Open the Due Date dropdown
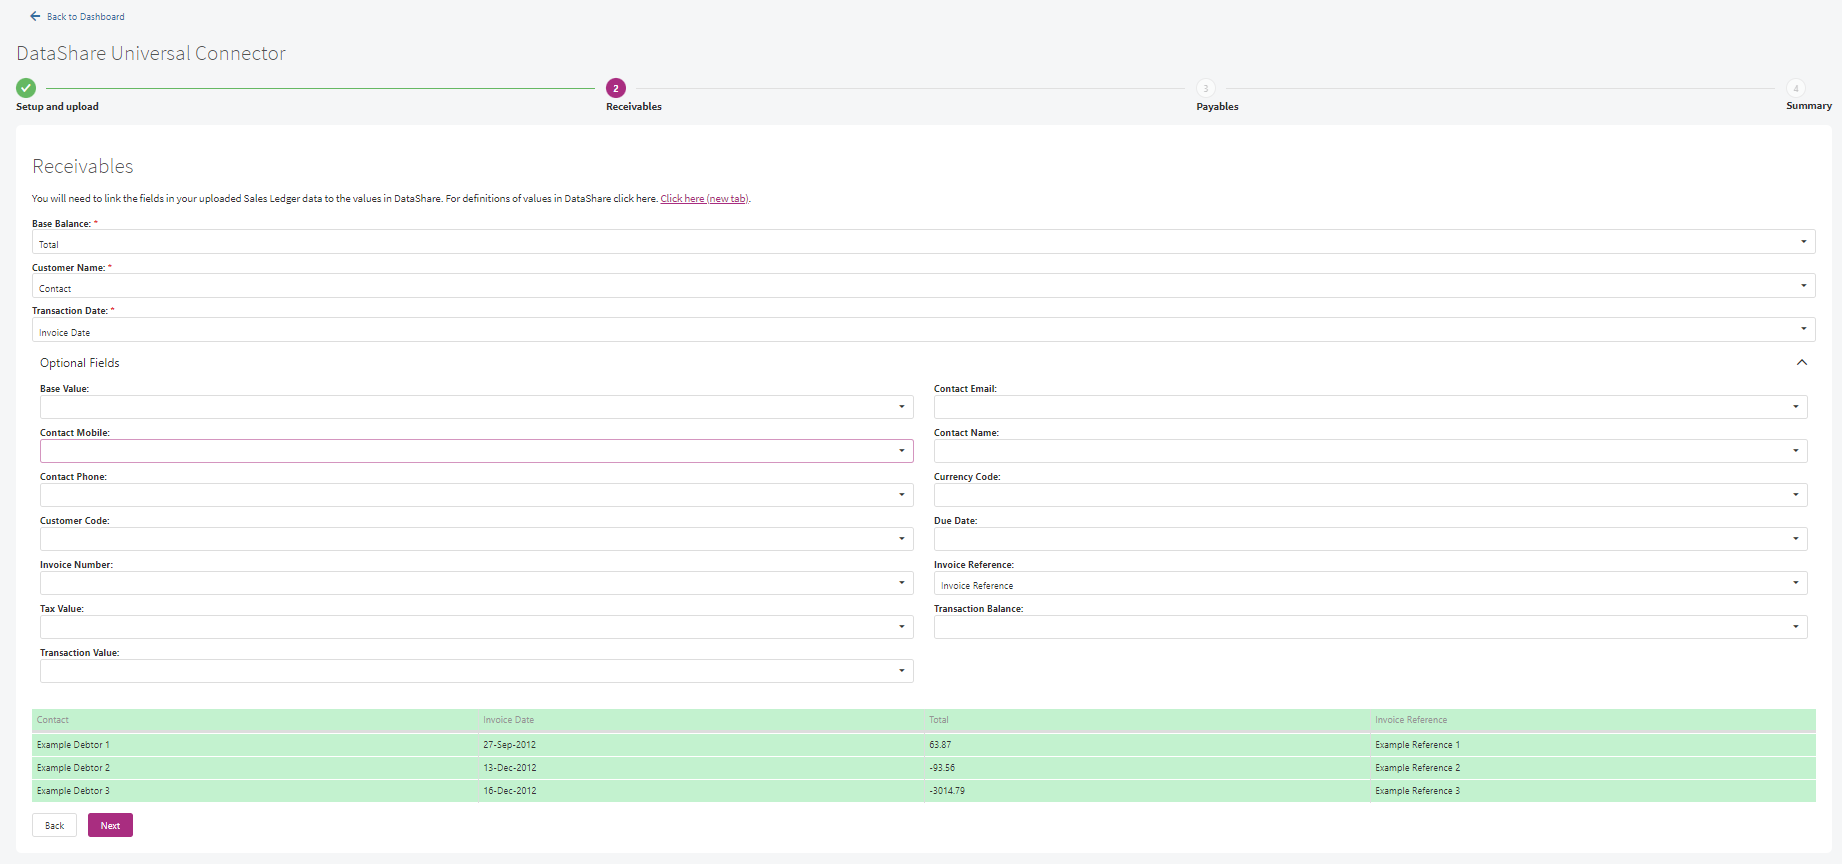The height and width of the screenshot is (864, 1842). 1370,539
